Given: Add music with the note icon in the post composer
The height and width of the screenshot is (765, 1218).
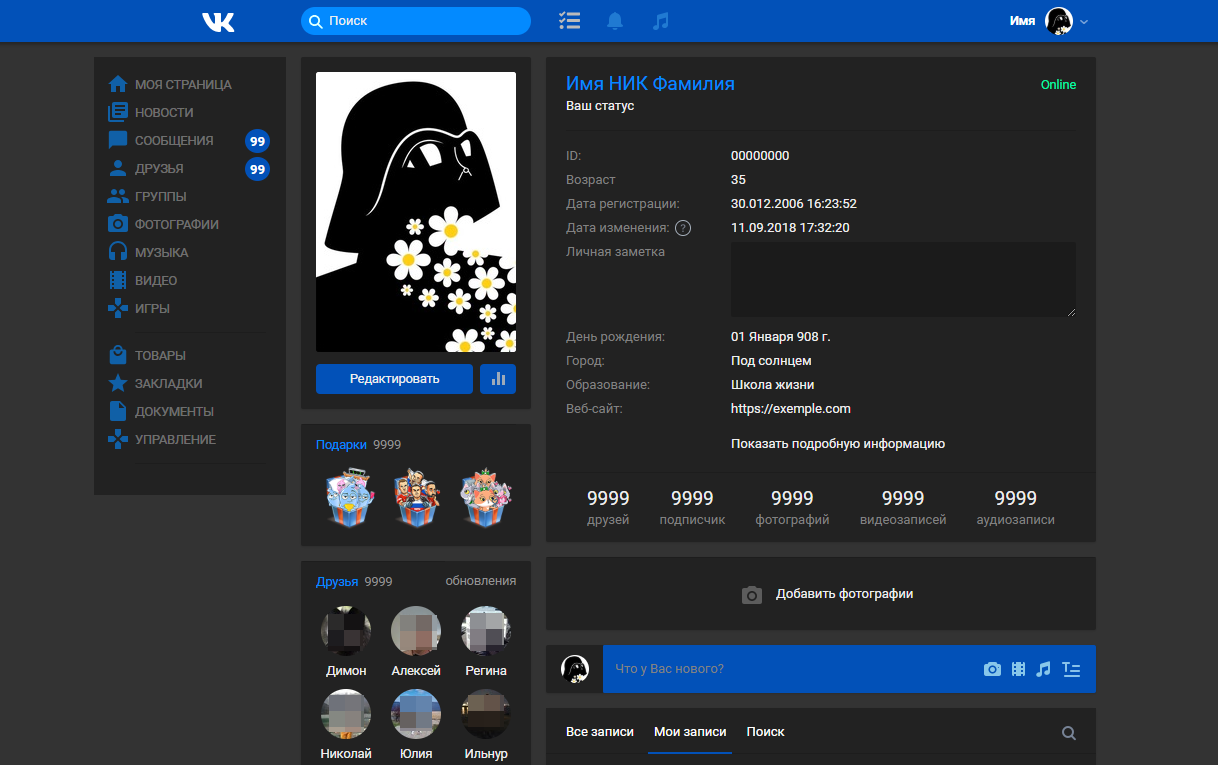Looking at the screenshot, I should (1043, 669).
